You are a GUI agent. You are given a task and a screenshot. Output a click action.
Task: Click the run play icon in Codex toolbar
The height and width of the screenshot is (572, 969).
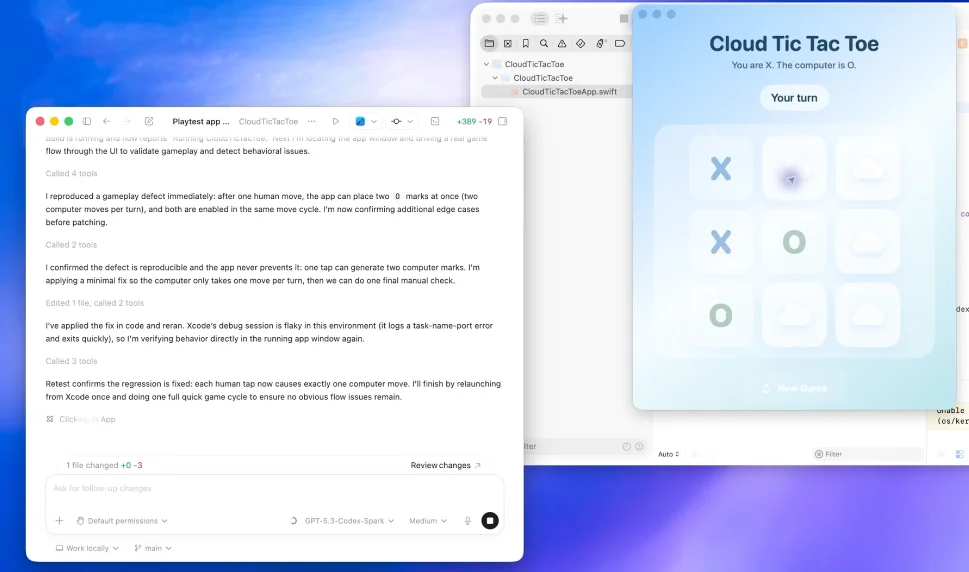336,121
